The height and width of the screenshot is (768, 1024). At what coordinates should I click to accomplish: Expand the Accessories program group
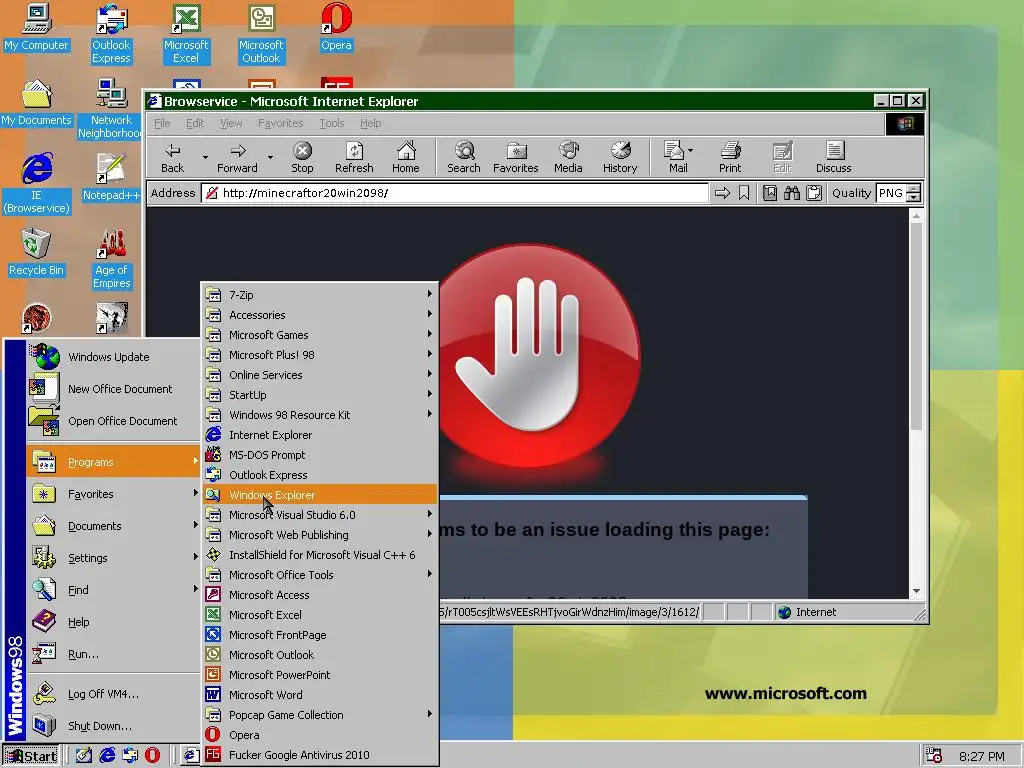[x=320, y=315]
